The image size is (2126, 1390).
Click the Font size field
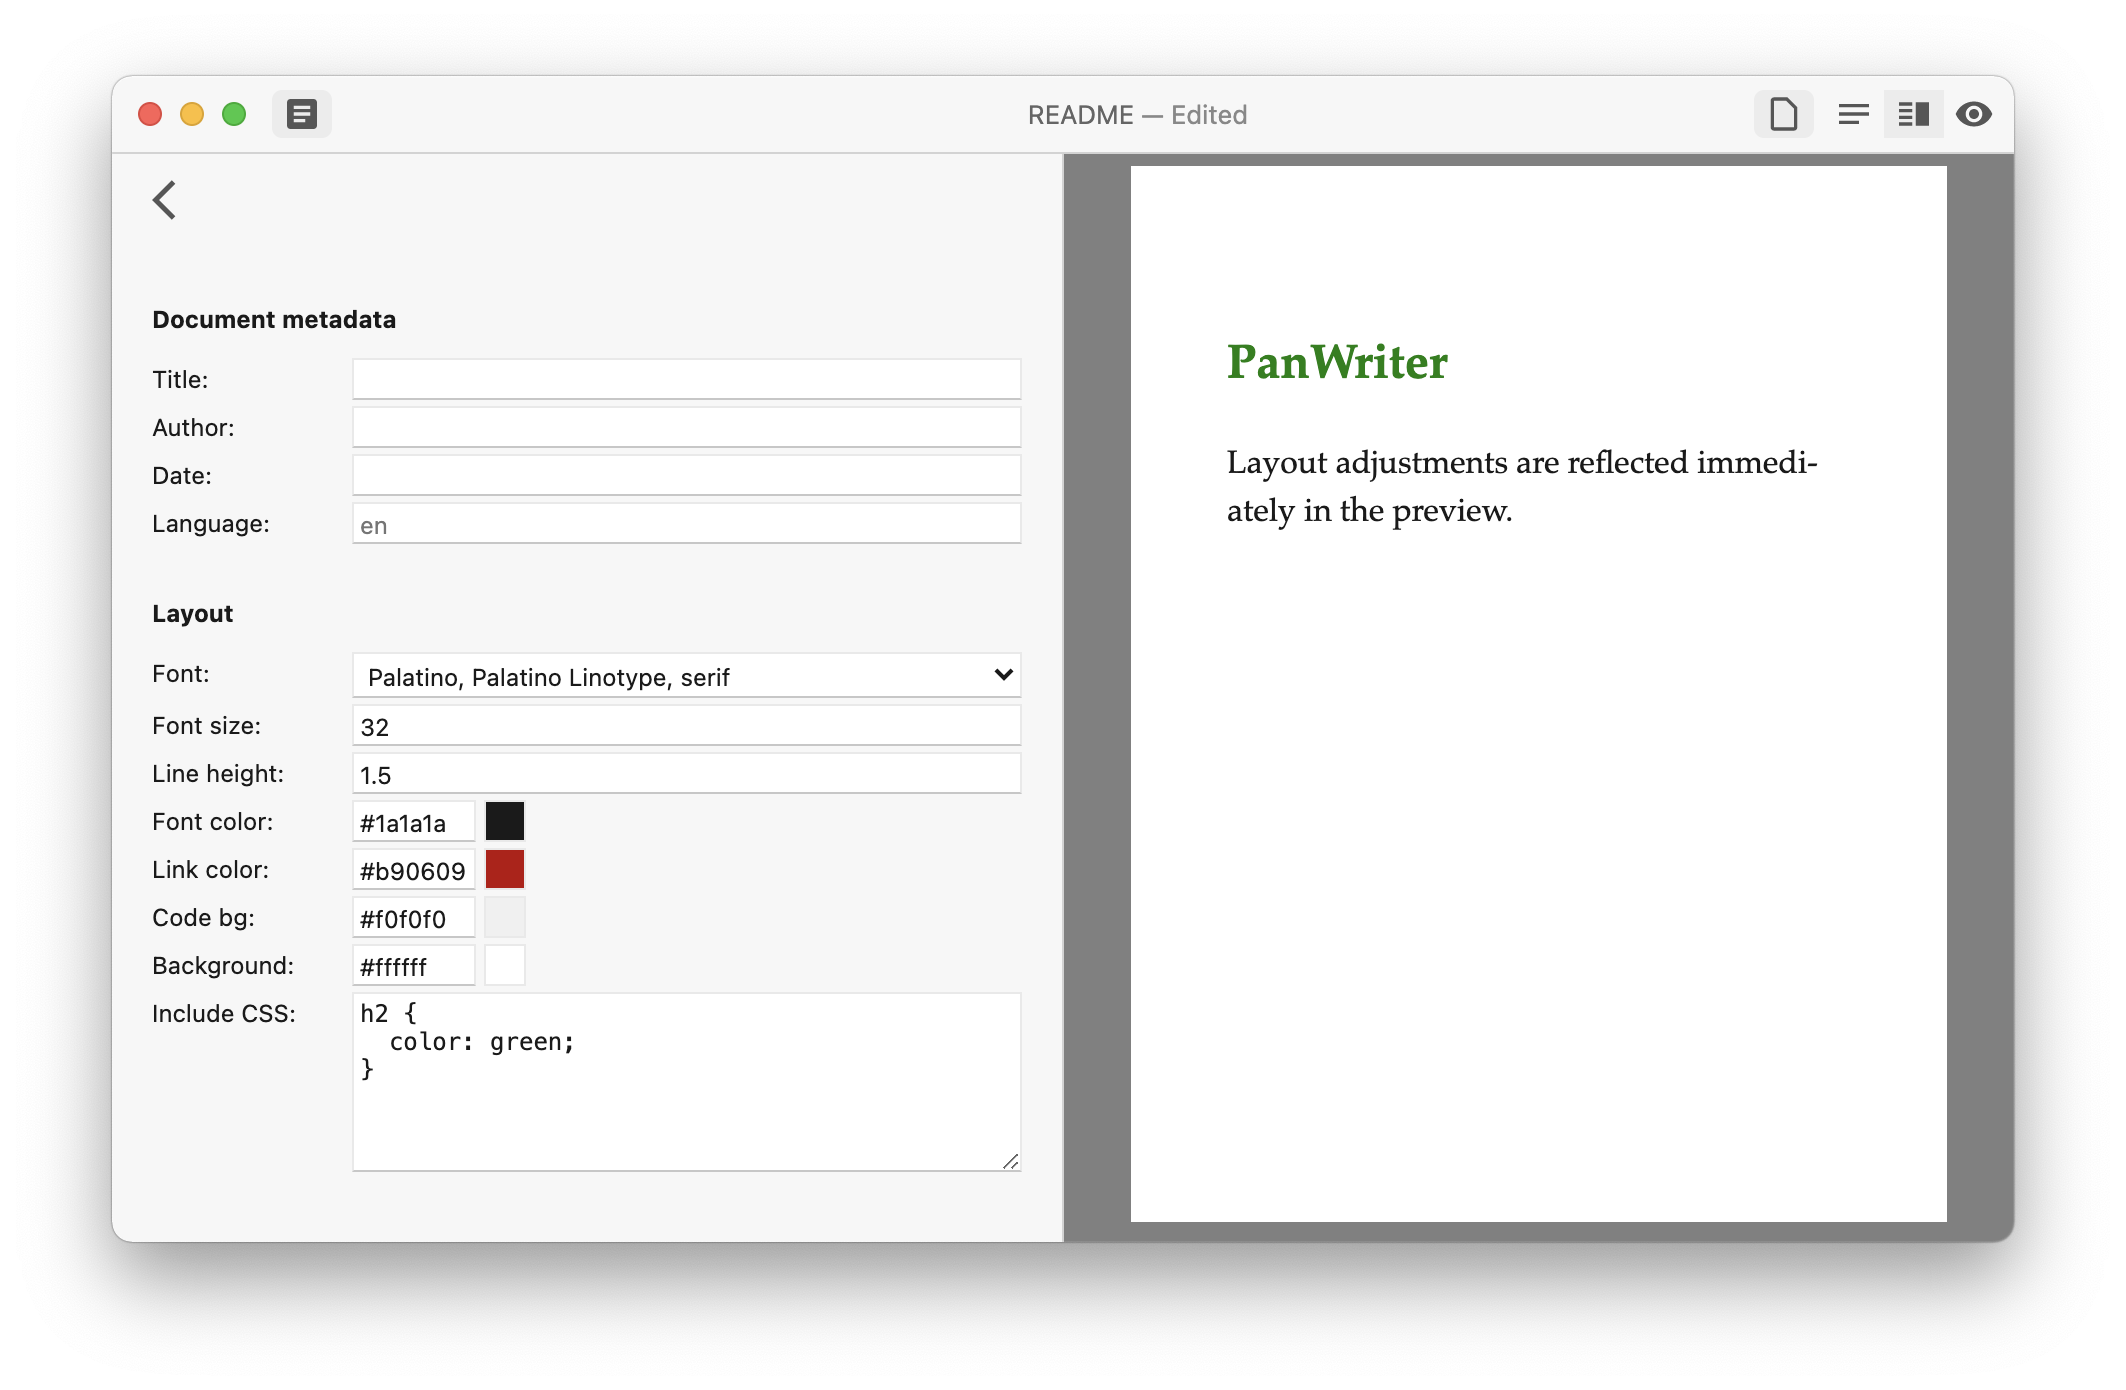(x=686, y=726)
